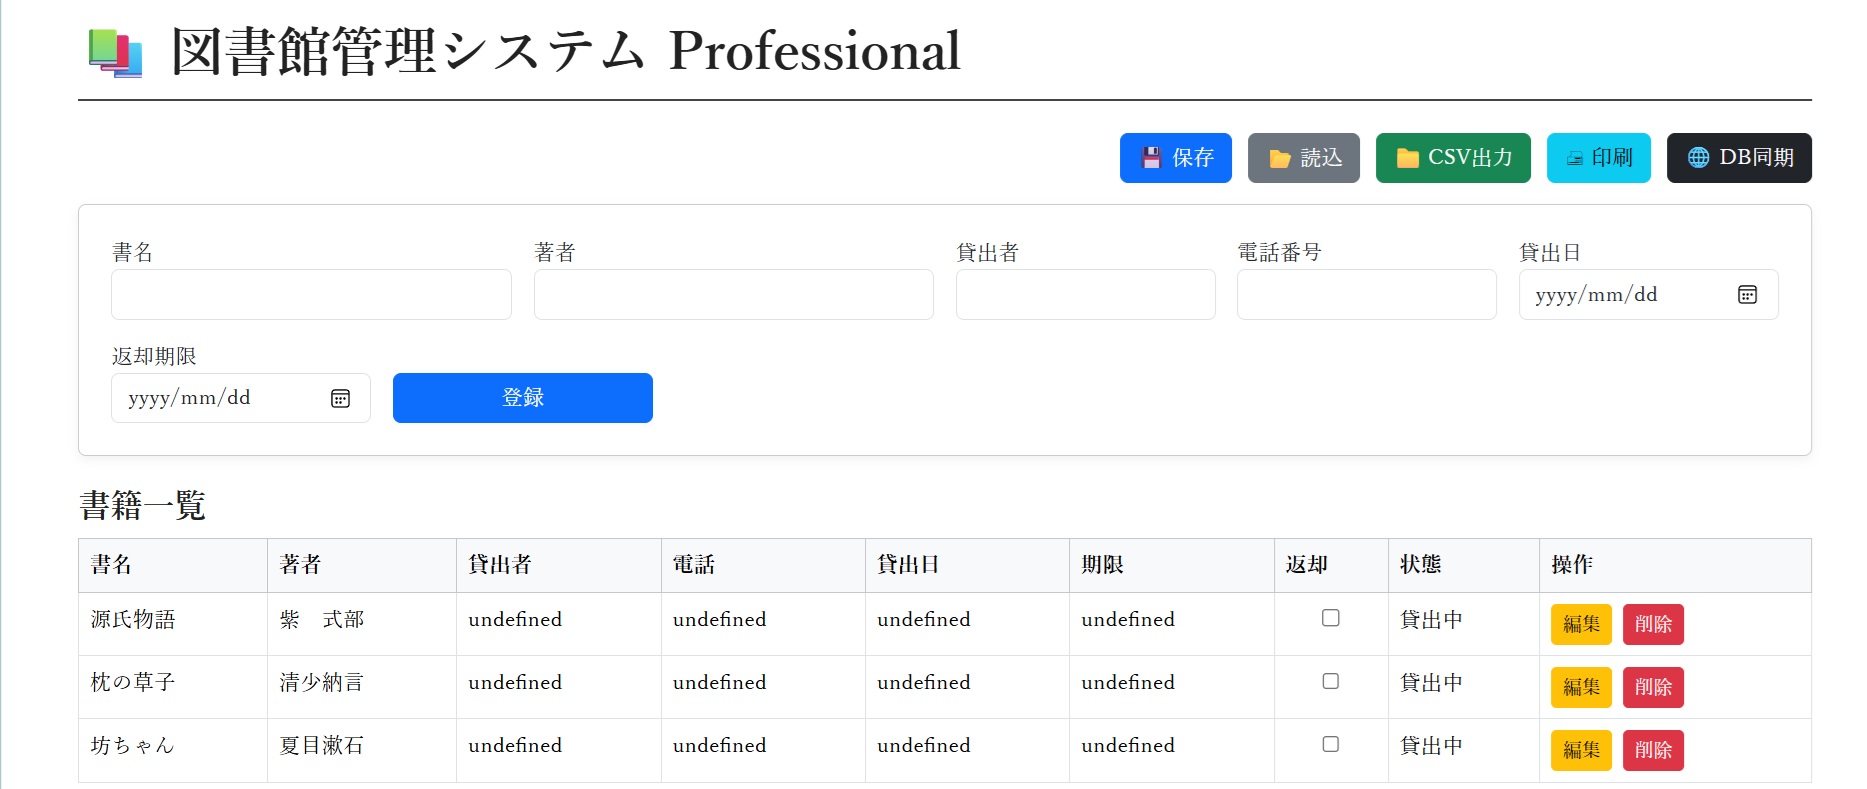The image size is (1867, 789).
Task: Click the printer 印刷 print button
Action: click(x=1598, y=158)
